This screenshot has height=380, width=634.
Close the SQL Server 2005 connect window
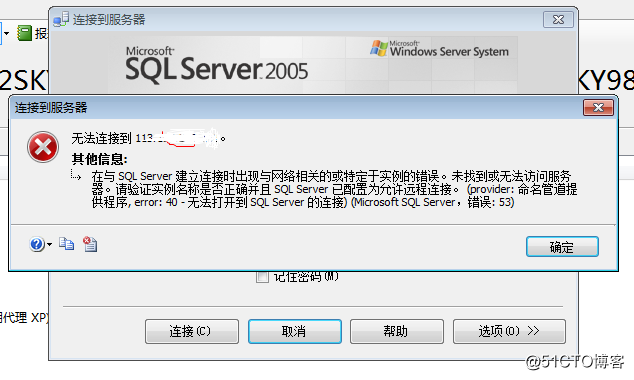(x=558, y=19)
